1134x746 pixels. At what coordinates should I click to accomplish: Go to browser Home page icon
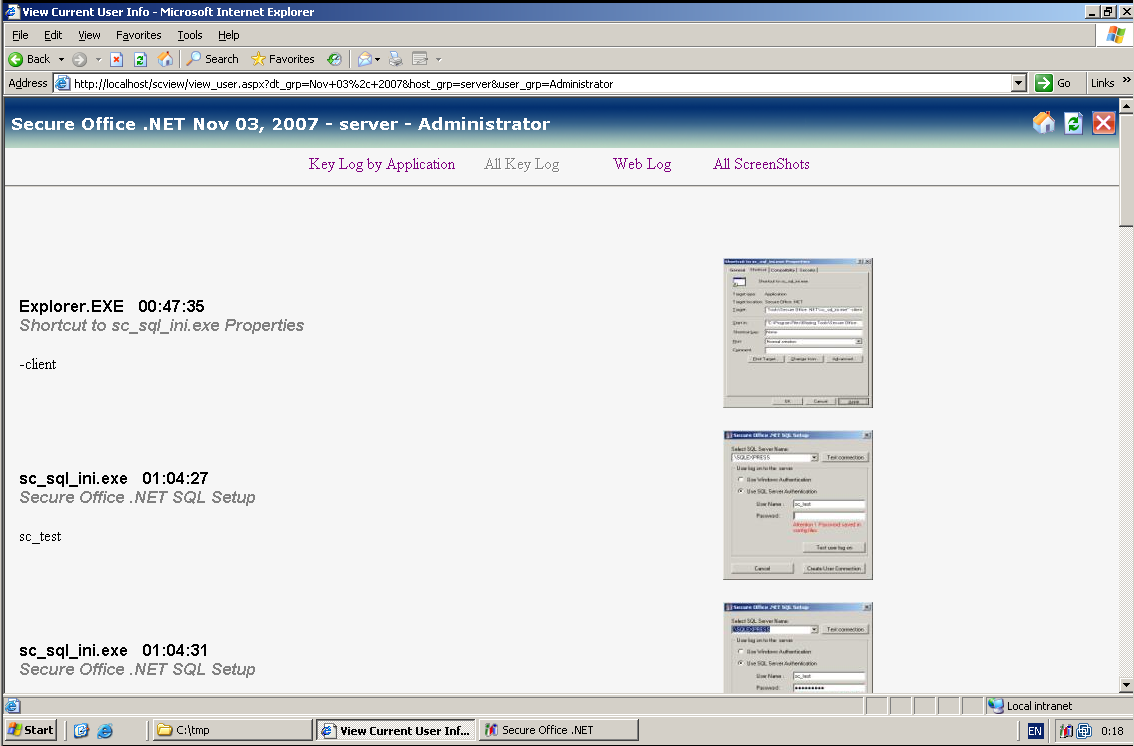(x=165, y=59)
